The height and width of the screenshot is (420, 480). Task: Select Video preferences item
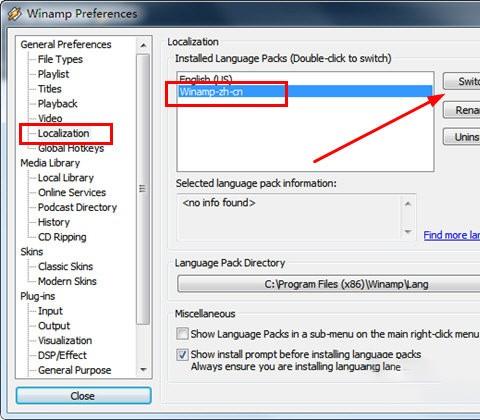coord(50,118)
